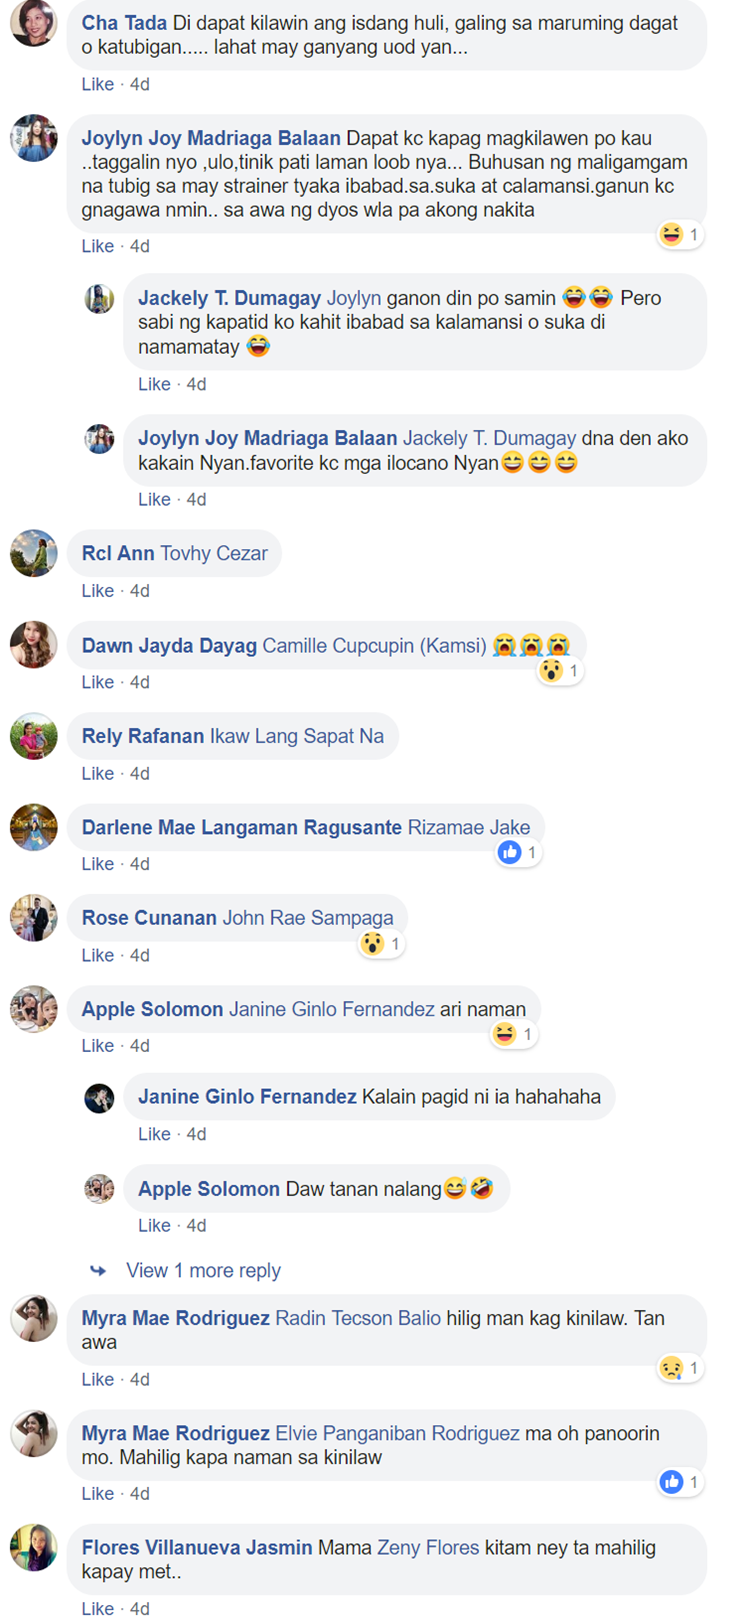Expand View 1 more reply
Image resolution: width=750 pixels, height=1624 pixels.
coord(203,1271)
